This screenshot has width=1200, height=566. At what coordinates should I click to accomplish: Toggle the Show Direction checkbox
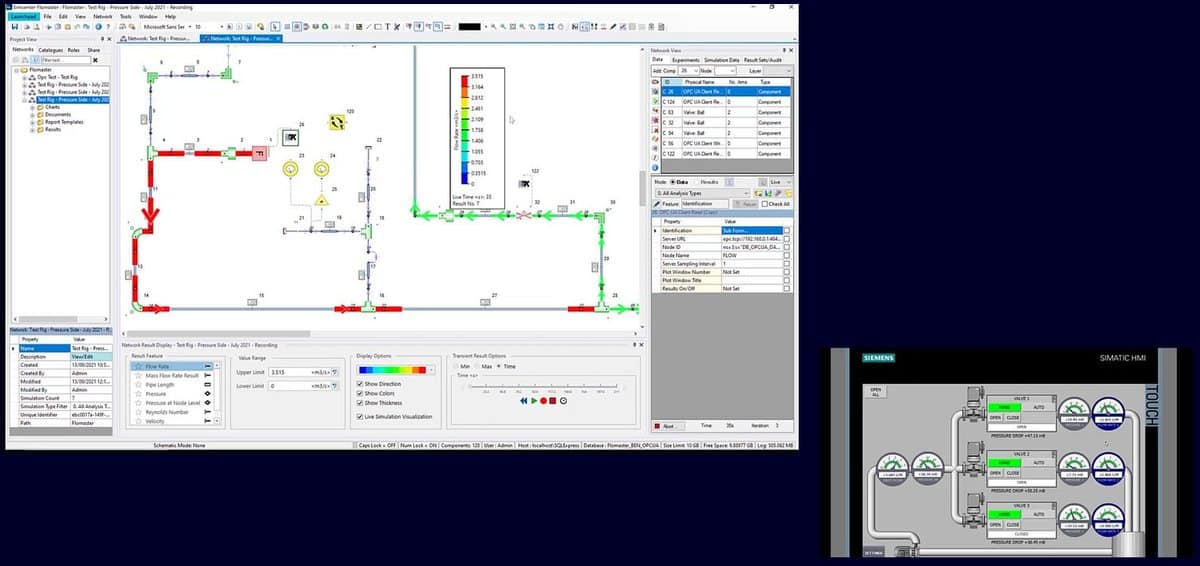click(x=360, y=384)
